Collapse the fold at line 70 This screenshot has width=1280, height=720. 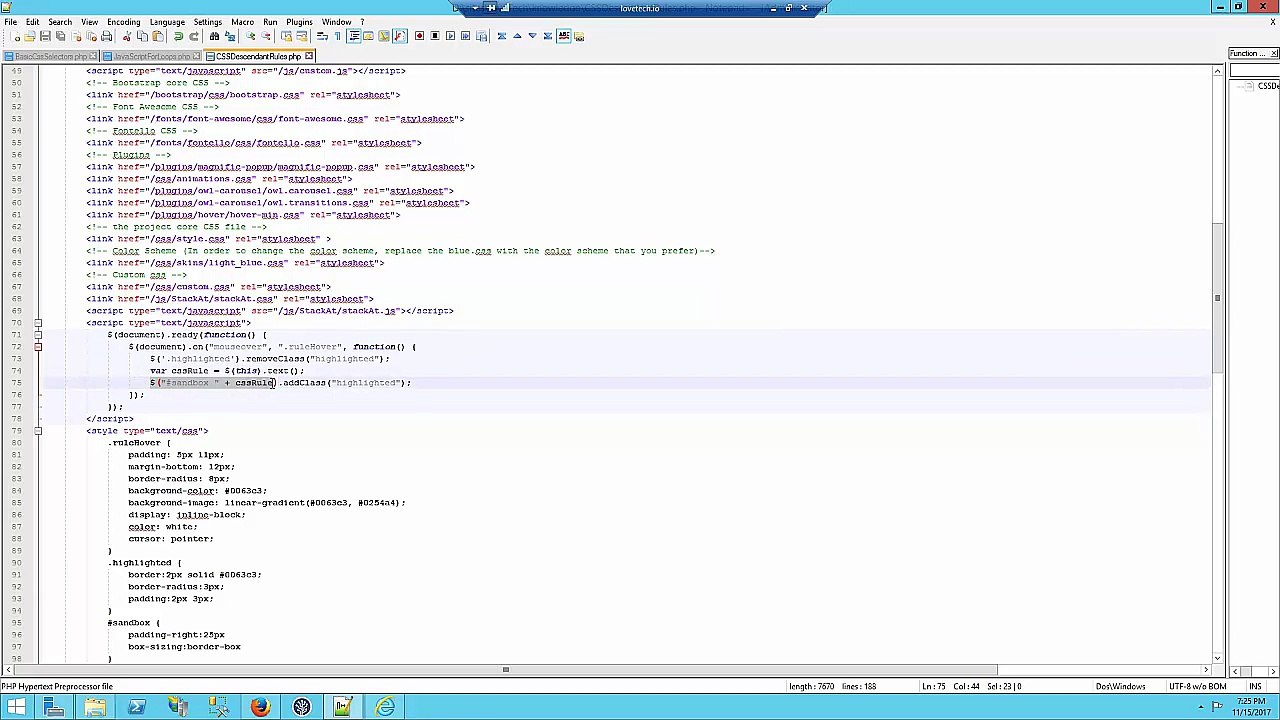tap(38, 323)
